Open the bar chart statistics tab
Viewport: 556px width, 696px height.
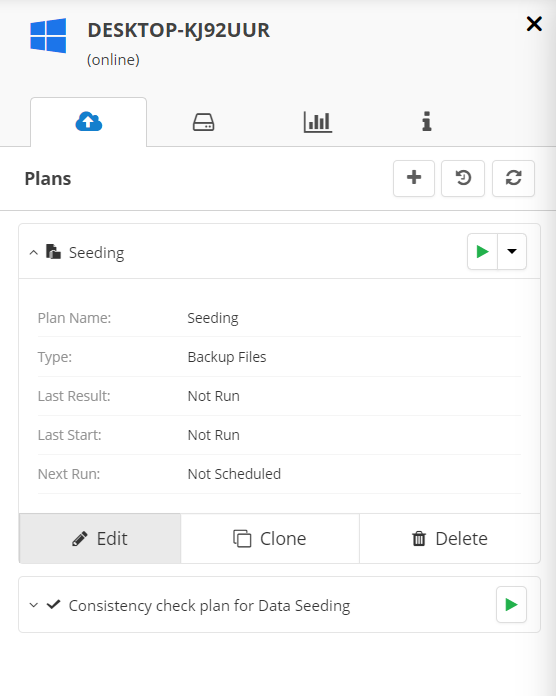[317, 122]
